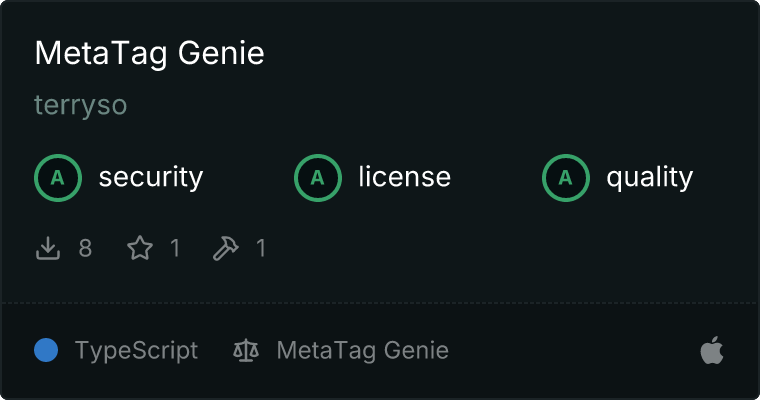Image resolution: width=760 pixels, height=400 pixels.
Task: Click the license scales icon
Action: pyautogui.click(x=245, y=351)
